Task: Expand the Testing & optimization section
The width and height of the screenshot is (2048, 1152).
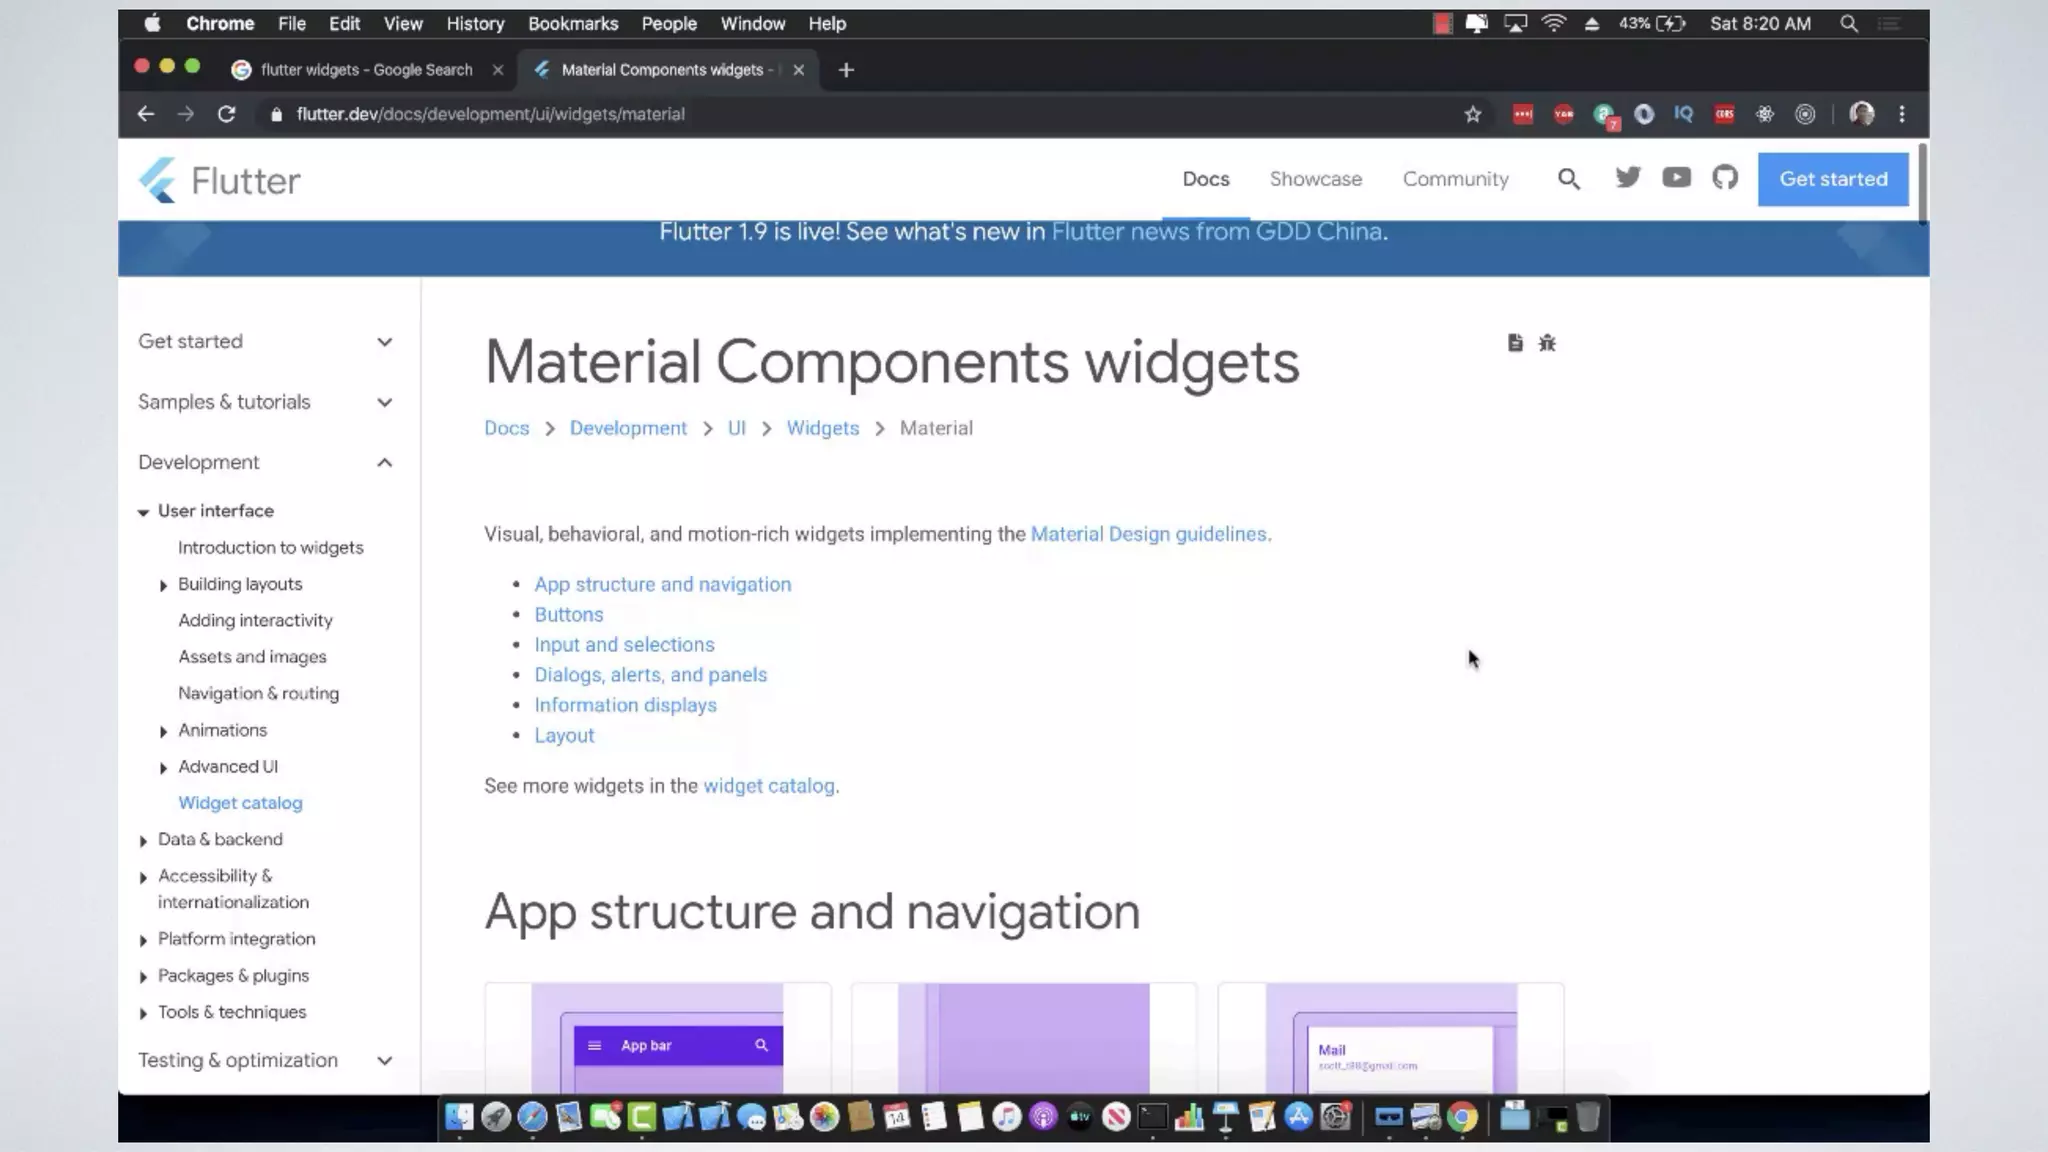Action: (385, 1060)
